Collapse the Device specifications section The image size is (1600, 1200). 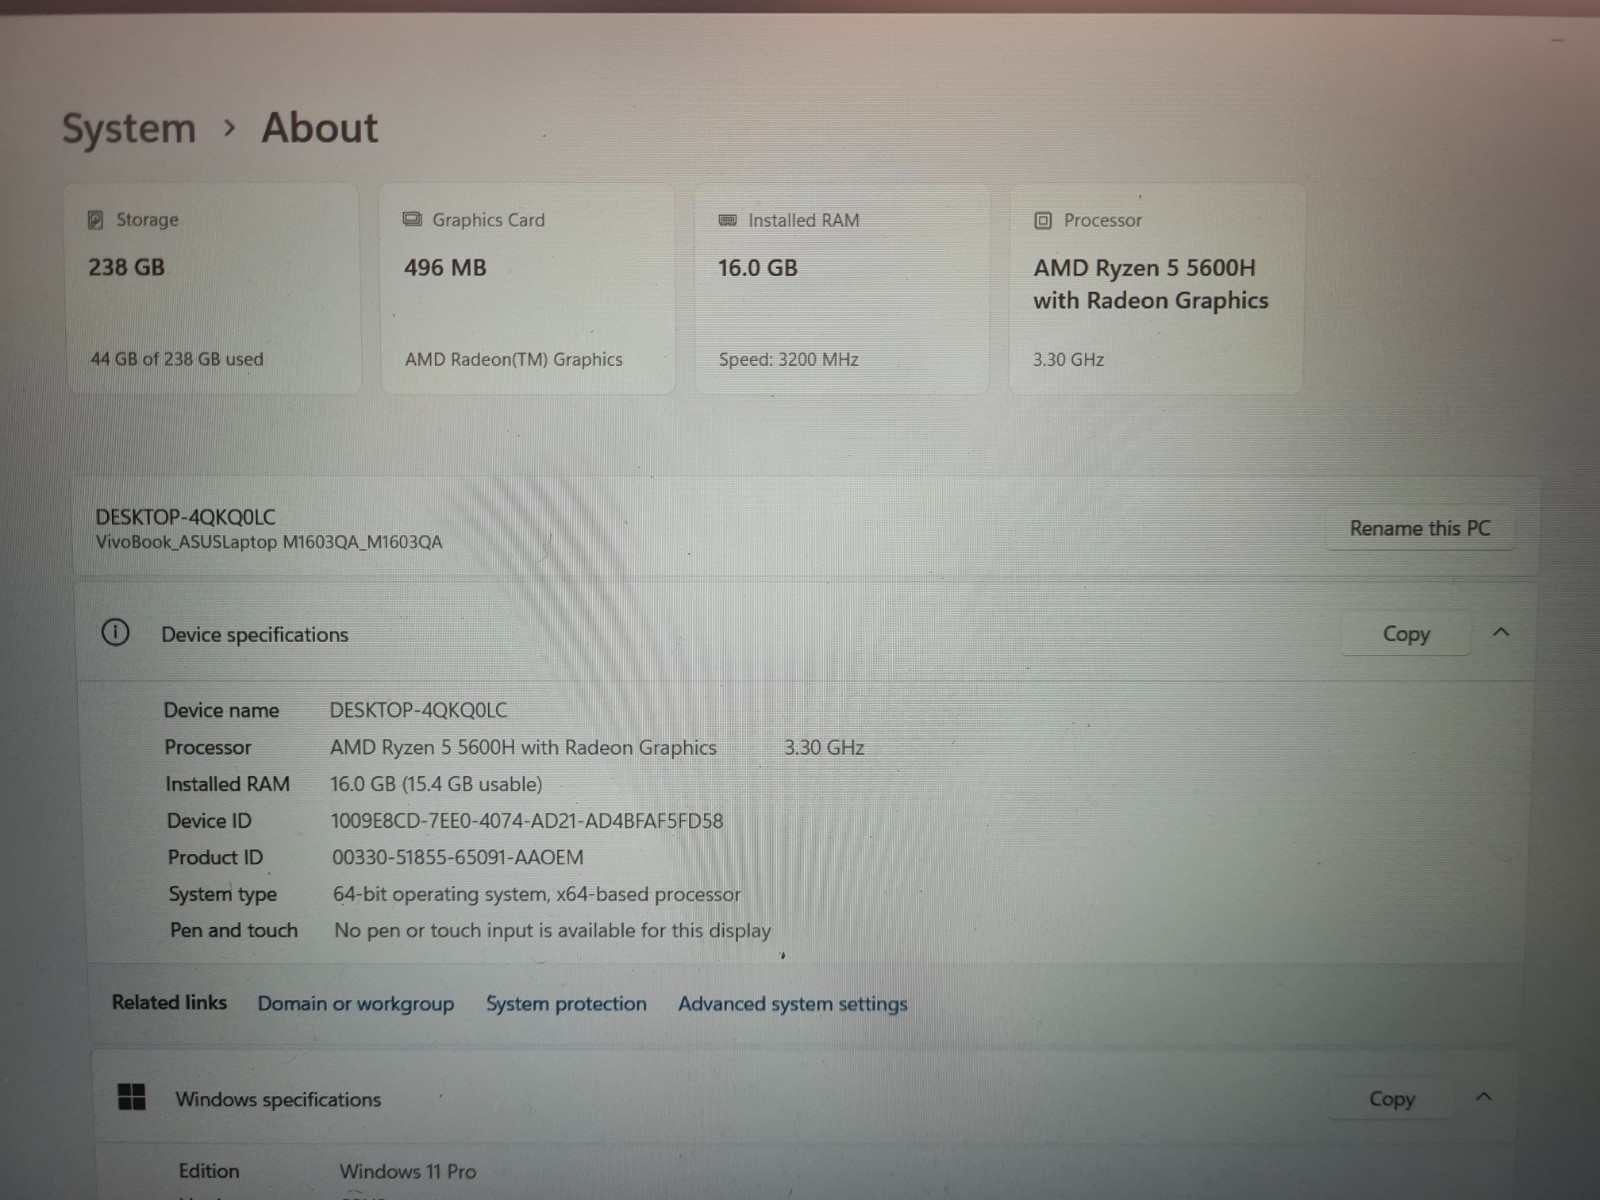[1501, 632]
